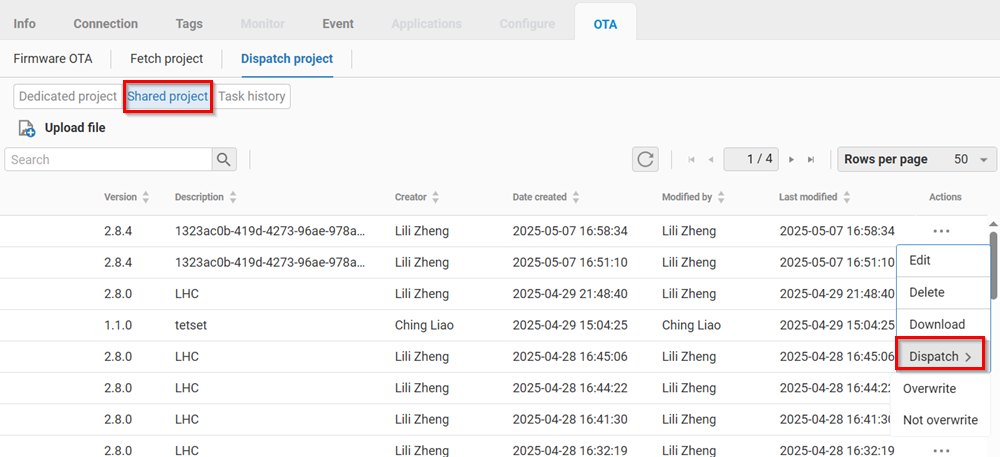Sort by Date created column
Screen dimensions: 1000x457
(575, 198)
